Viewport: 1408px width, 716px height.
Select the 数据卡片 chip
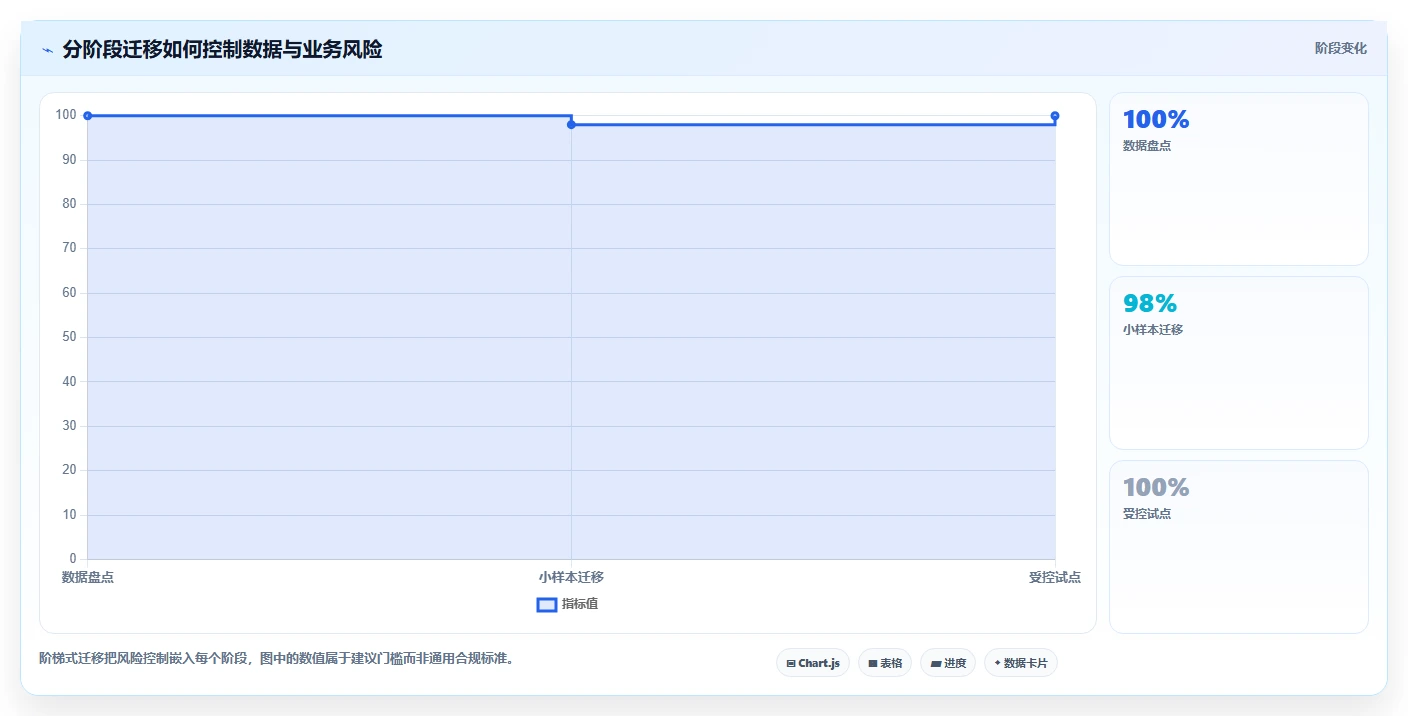point(1021,663)
